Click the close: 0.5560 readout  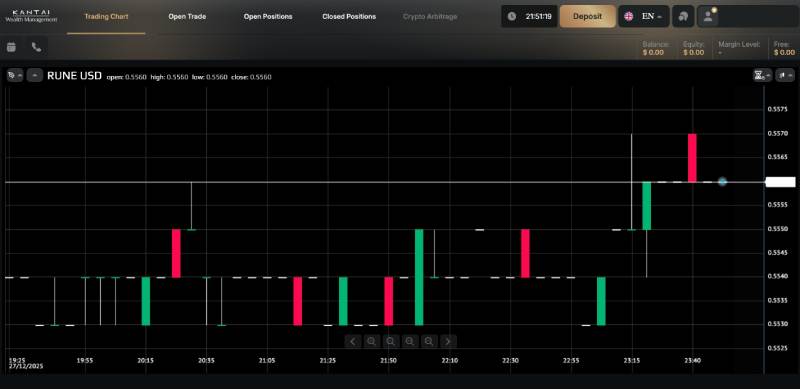(x=251, y=77)
